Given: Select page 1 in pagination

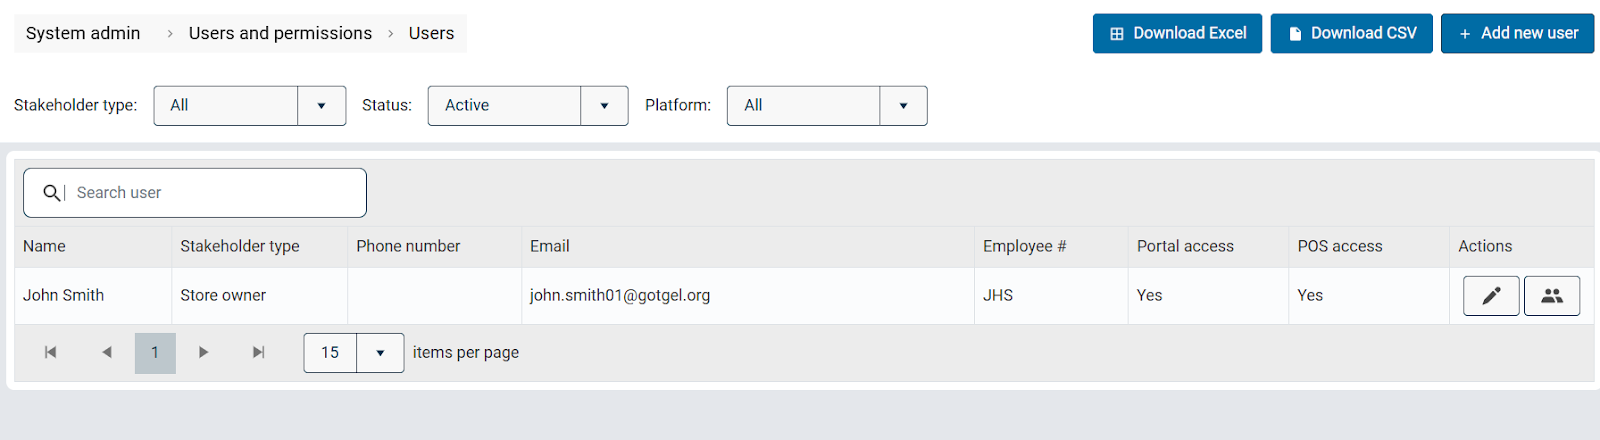Looking at the screenshot, I should click(x=155, y=352).
